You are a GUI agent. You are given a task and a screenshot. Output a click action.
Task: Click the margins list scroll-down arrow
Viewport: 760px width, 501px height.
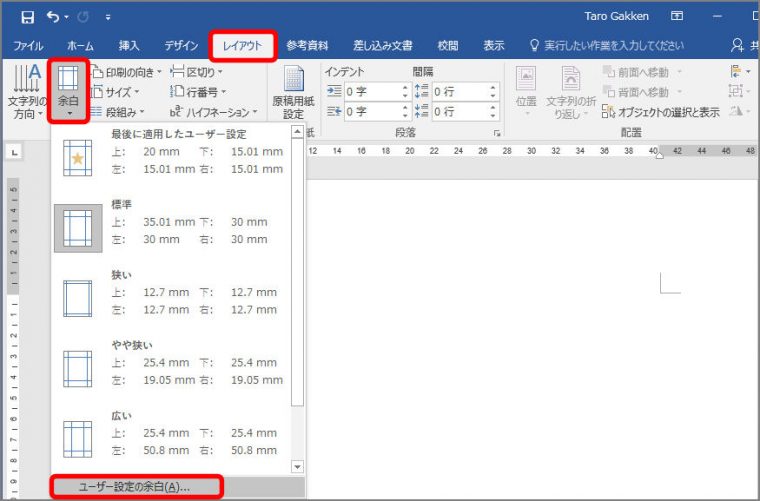click(x=297, y=467)
